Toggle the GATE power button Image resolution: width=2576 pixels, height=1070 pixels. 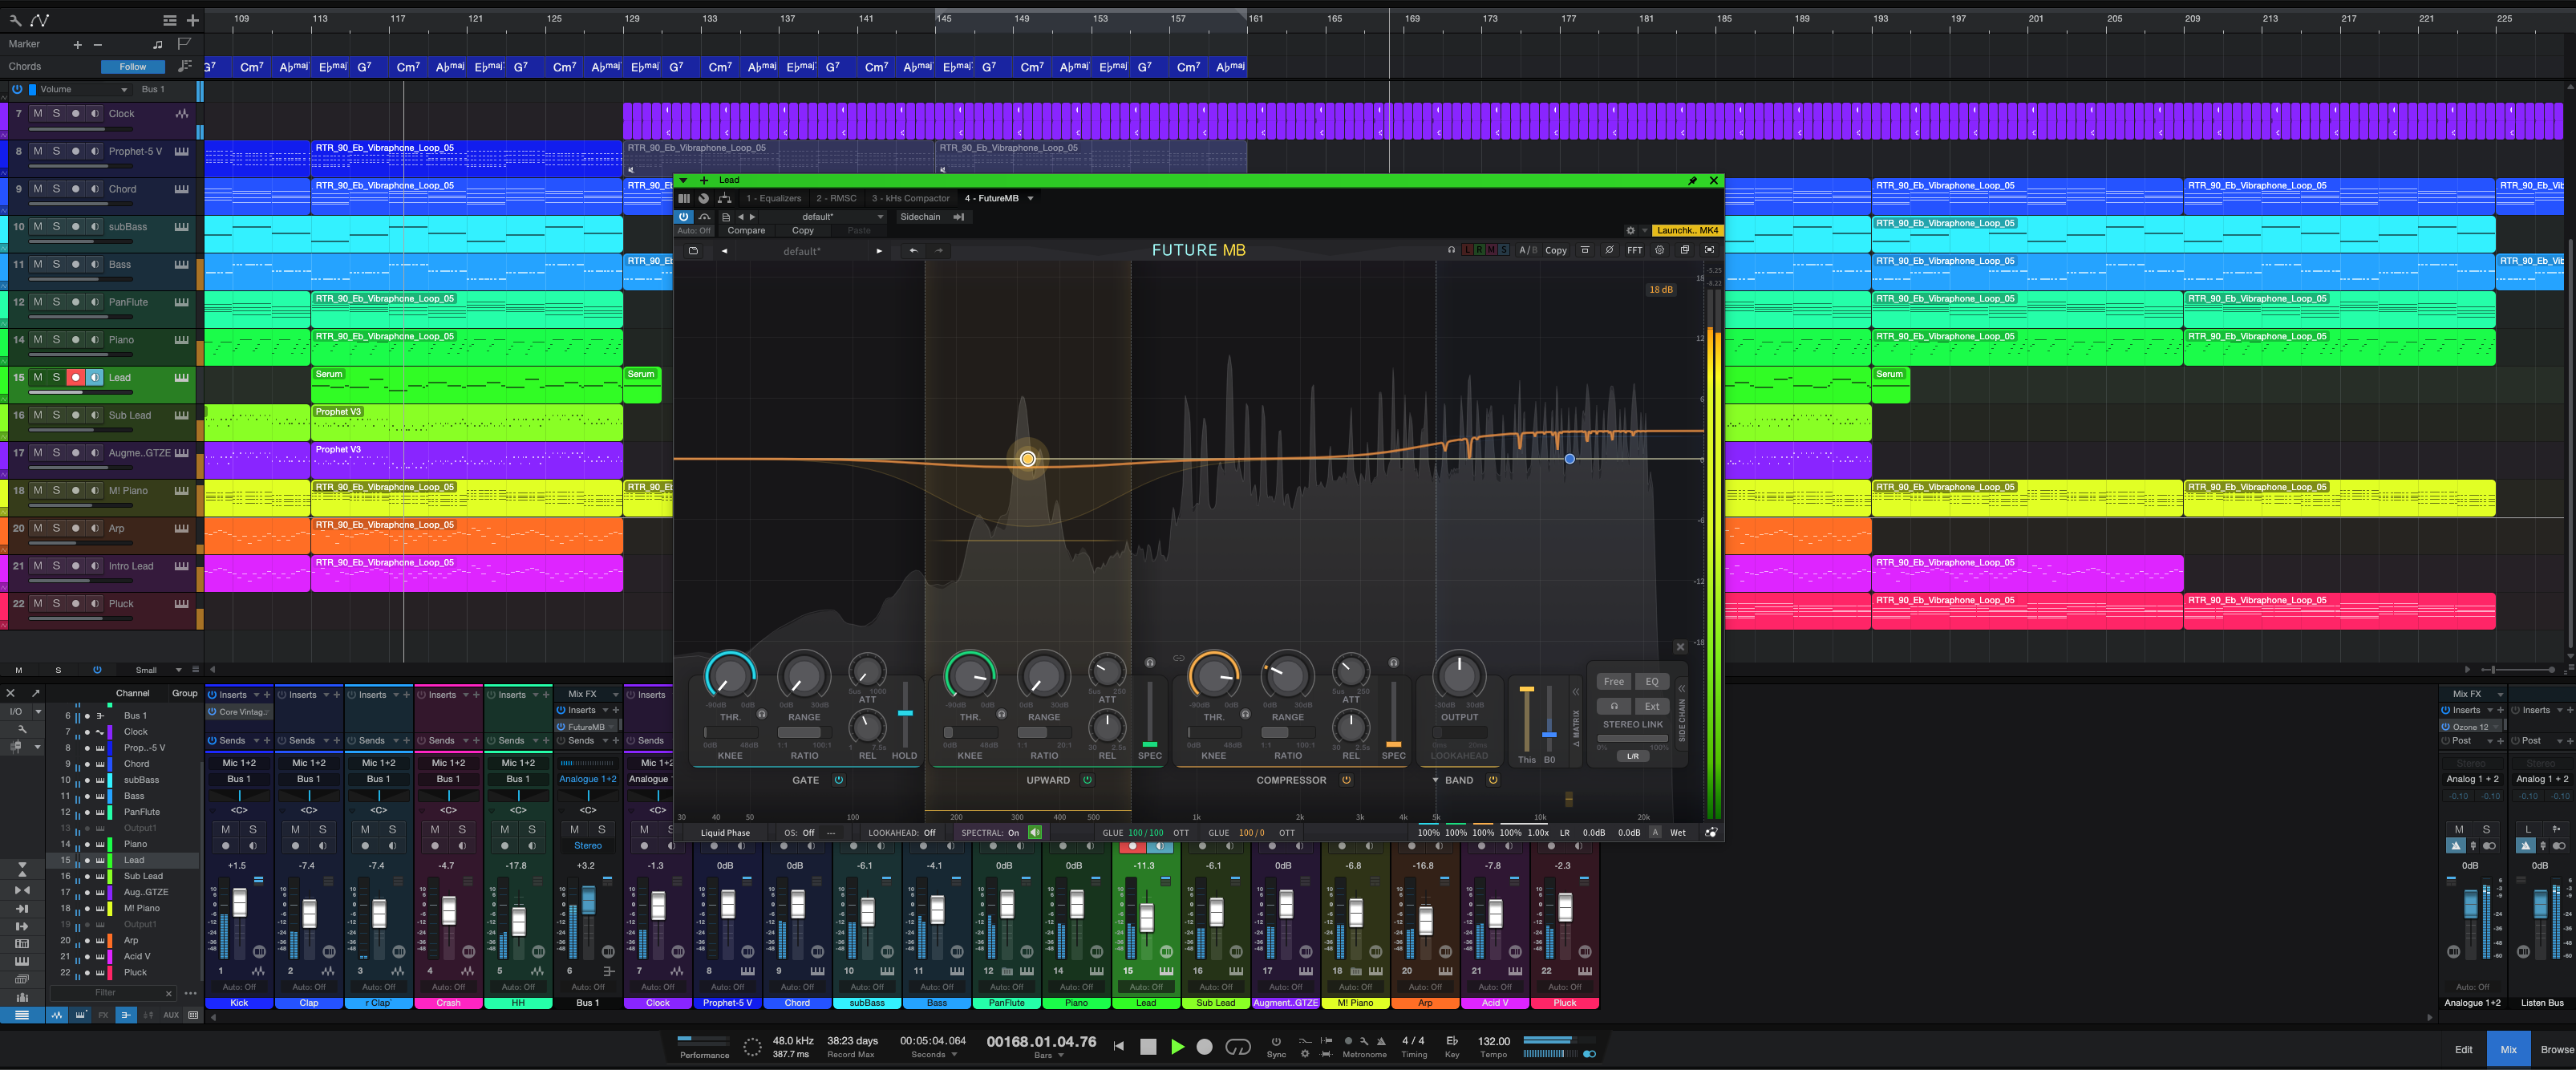pos(839,780)
